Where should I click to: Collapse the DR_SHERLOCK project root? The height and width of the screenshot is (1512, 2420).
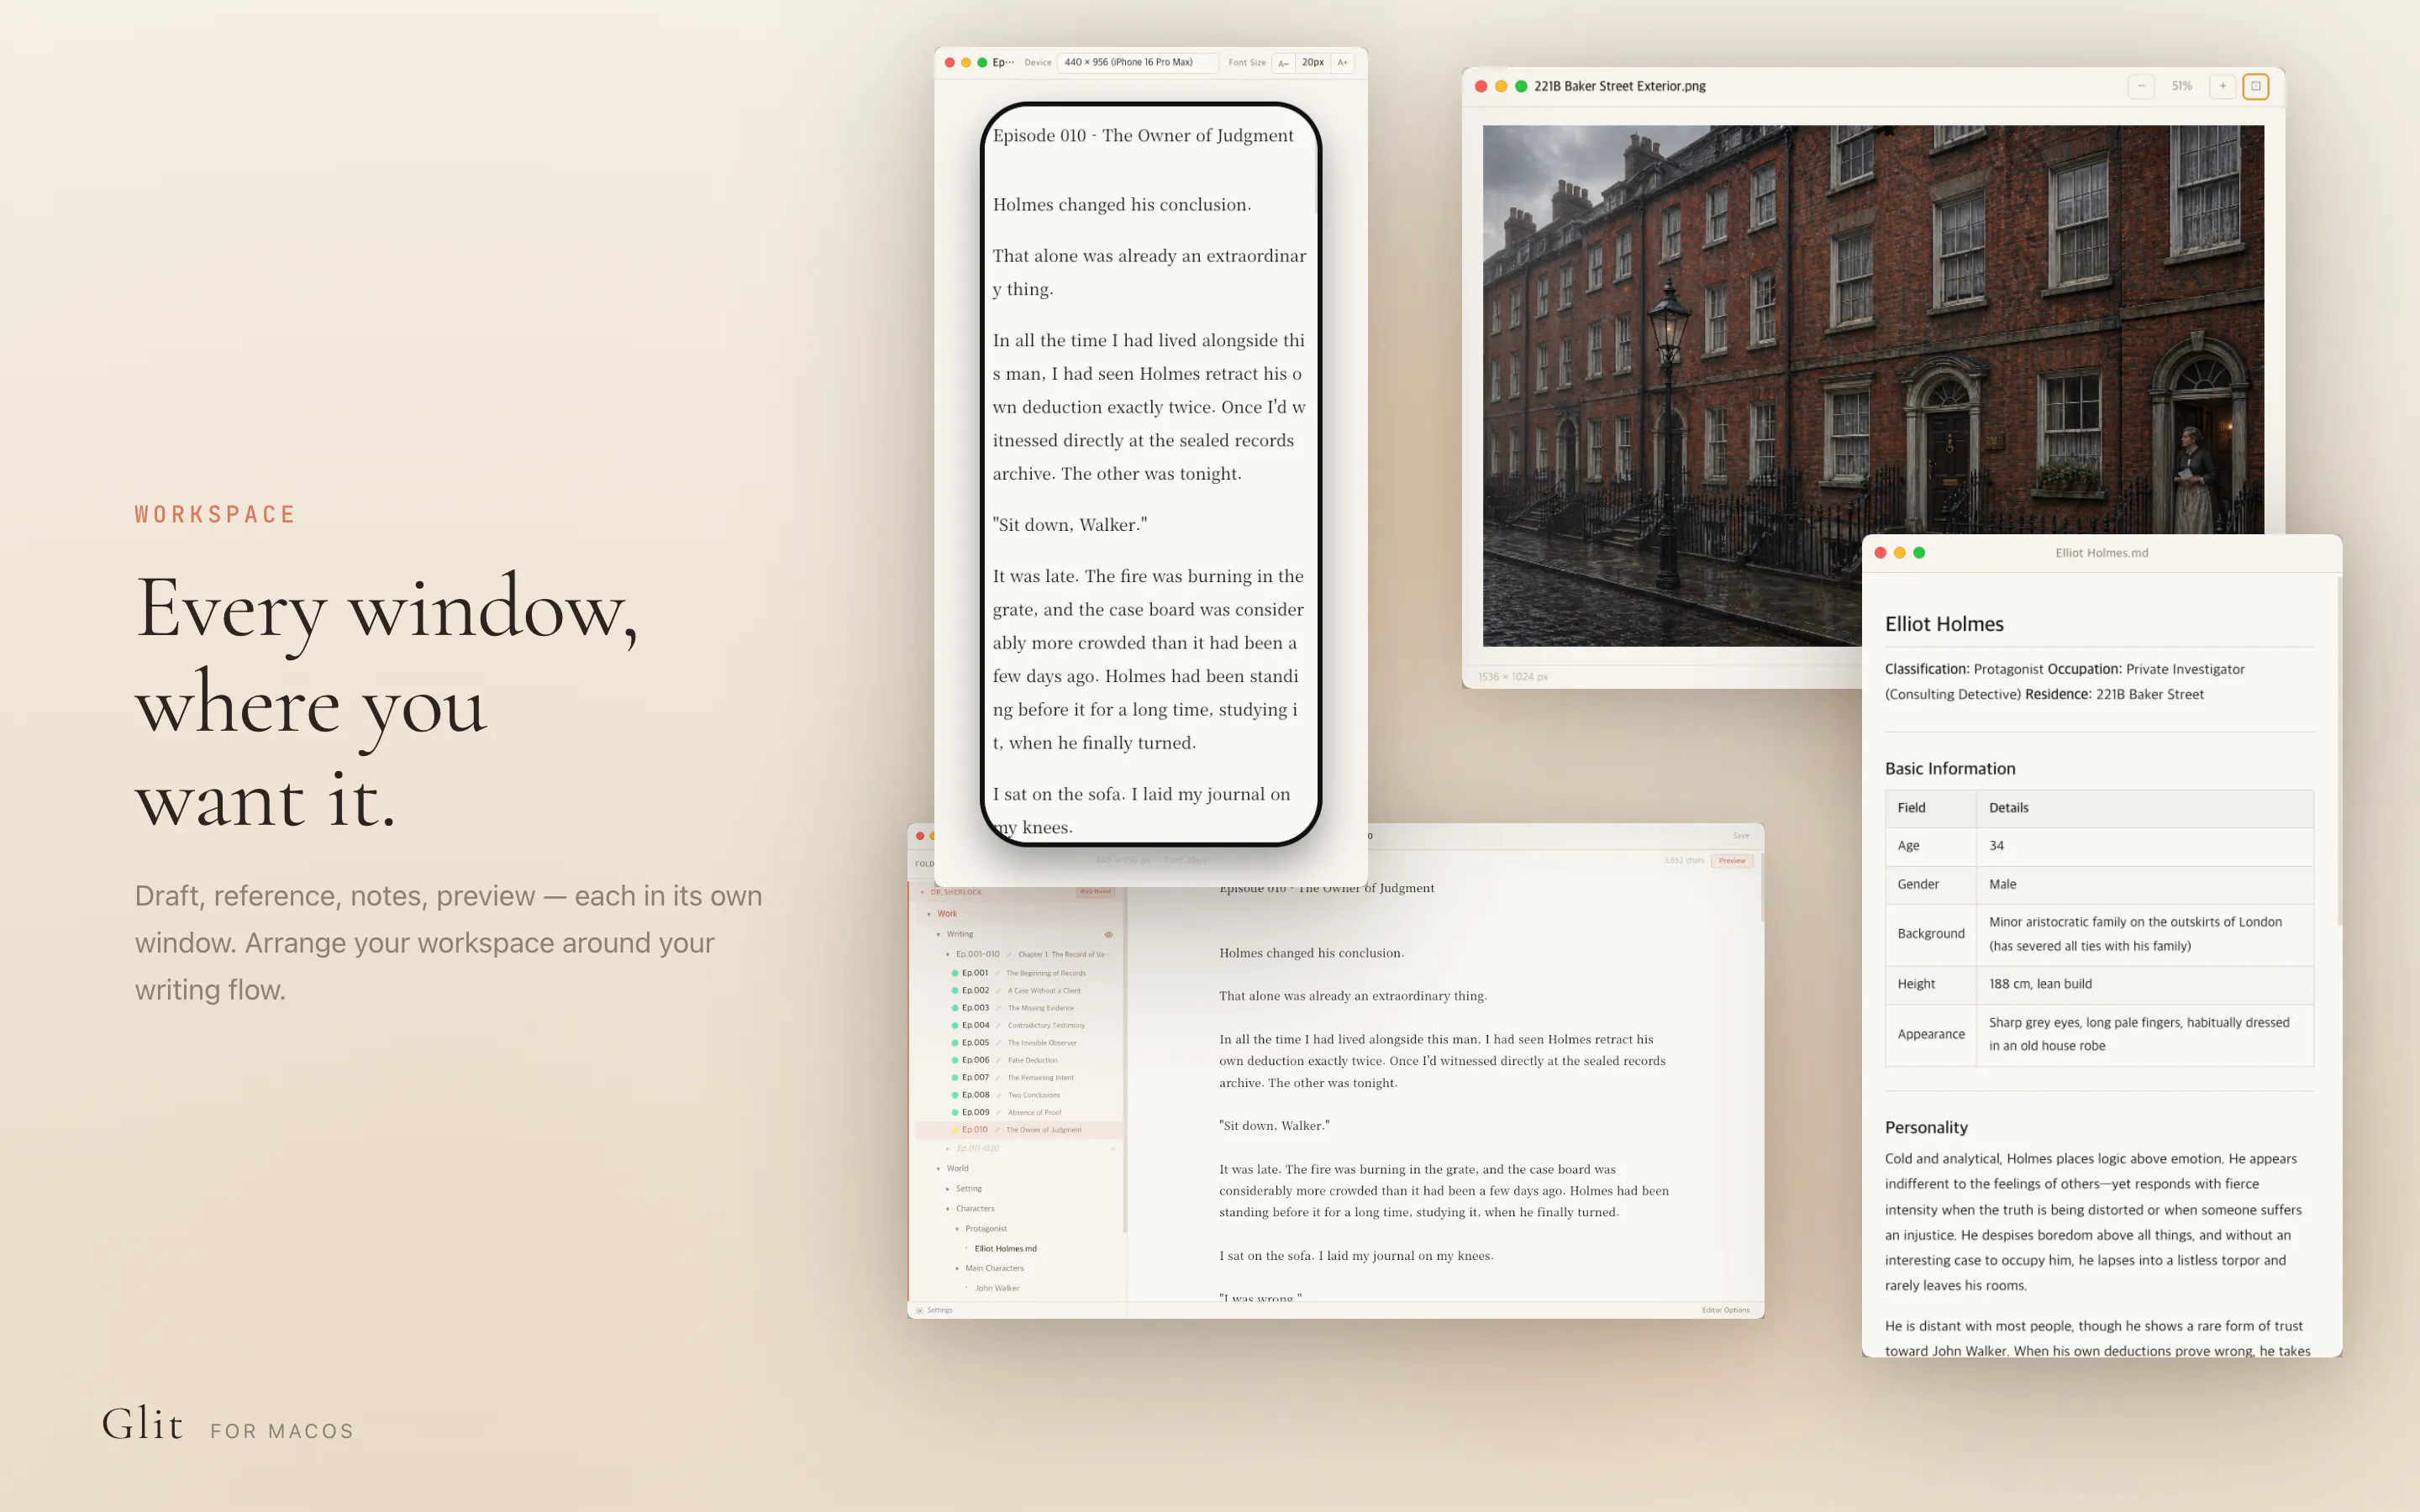tap(922, 892)
